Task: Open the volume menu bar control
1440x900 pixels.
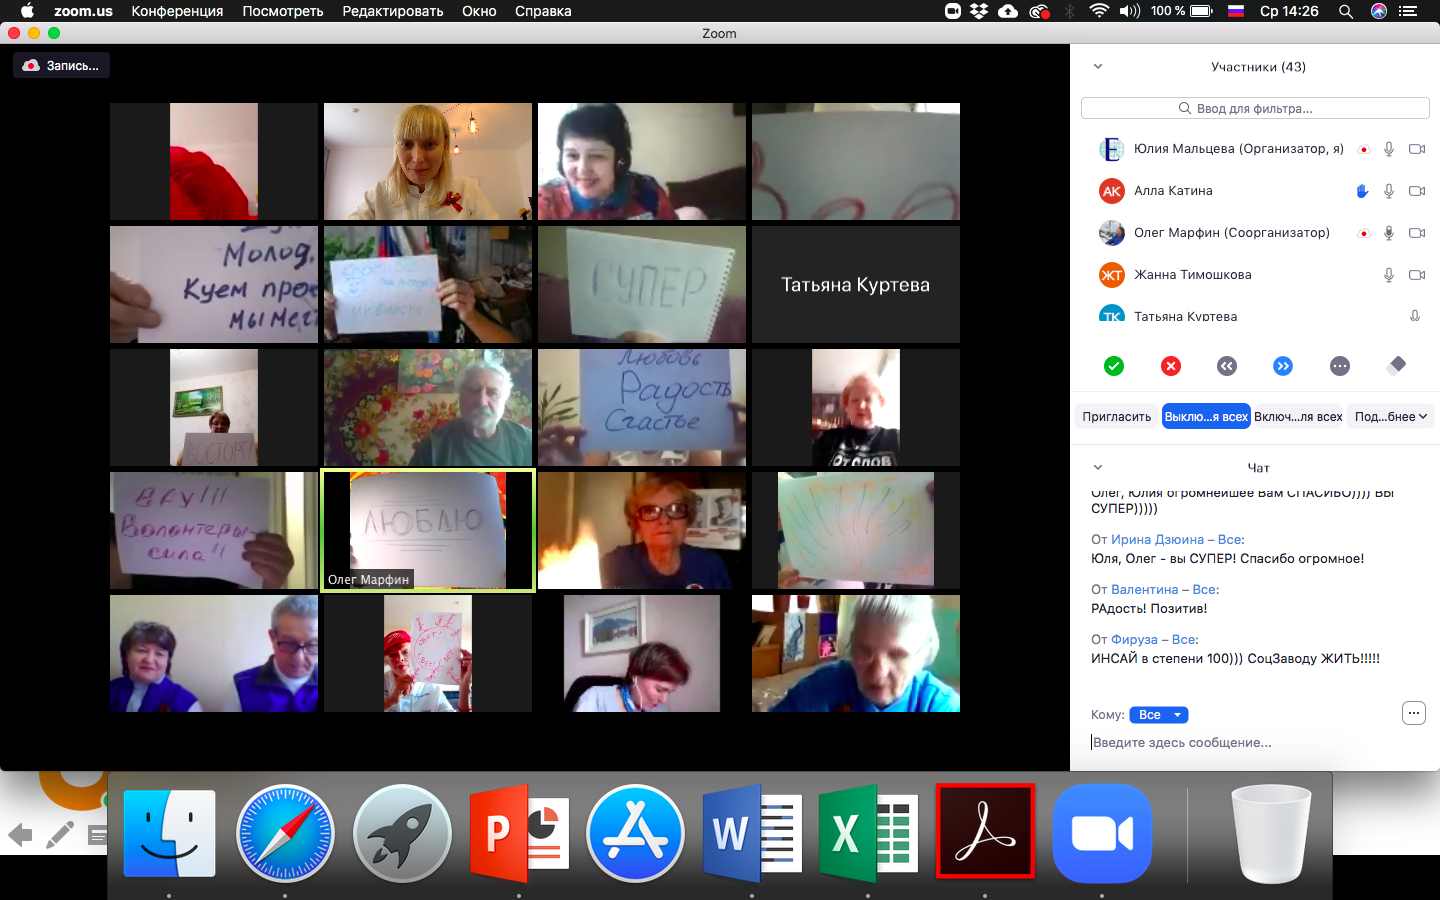Action: pyautogui.click(x=1130, y=11)
